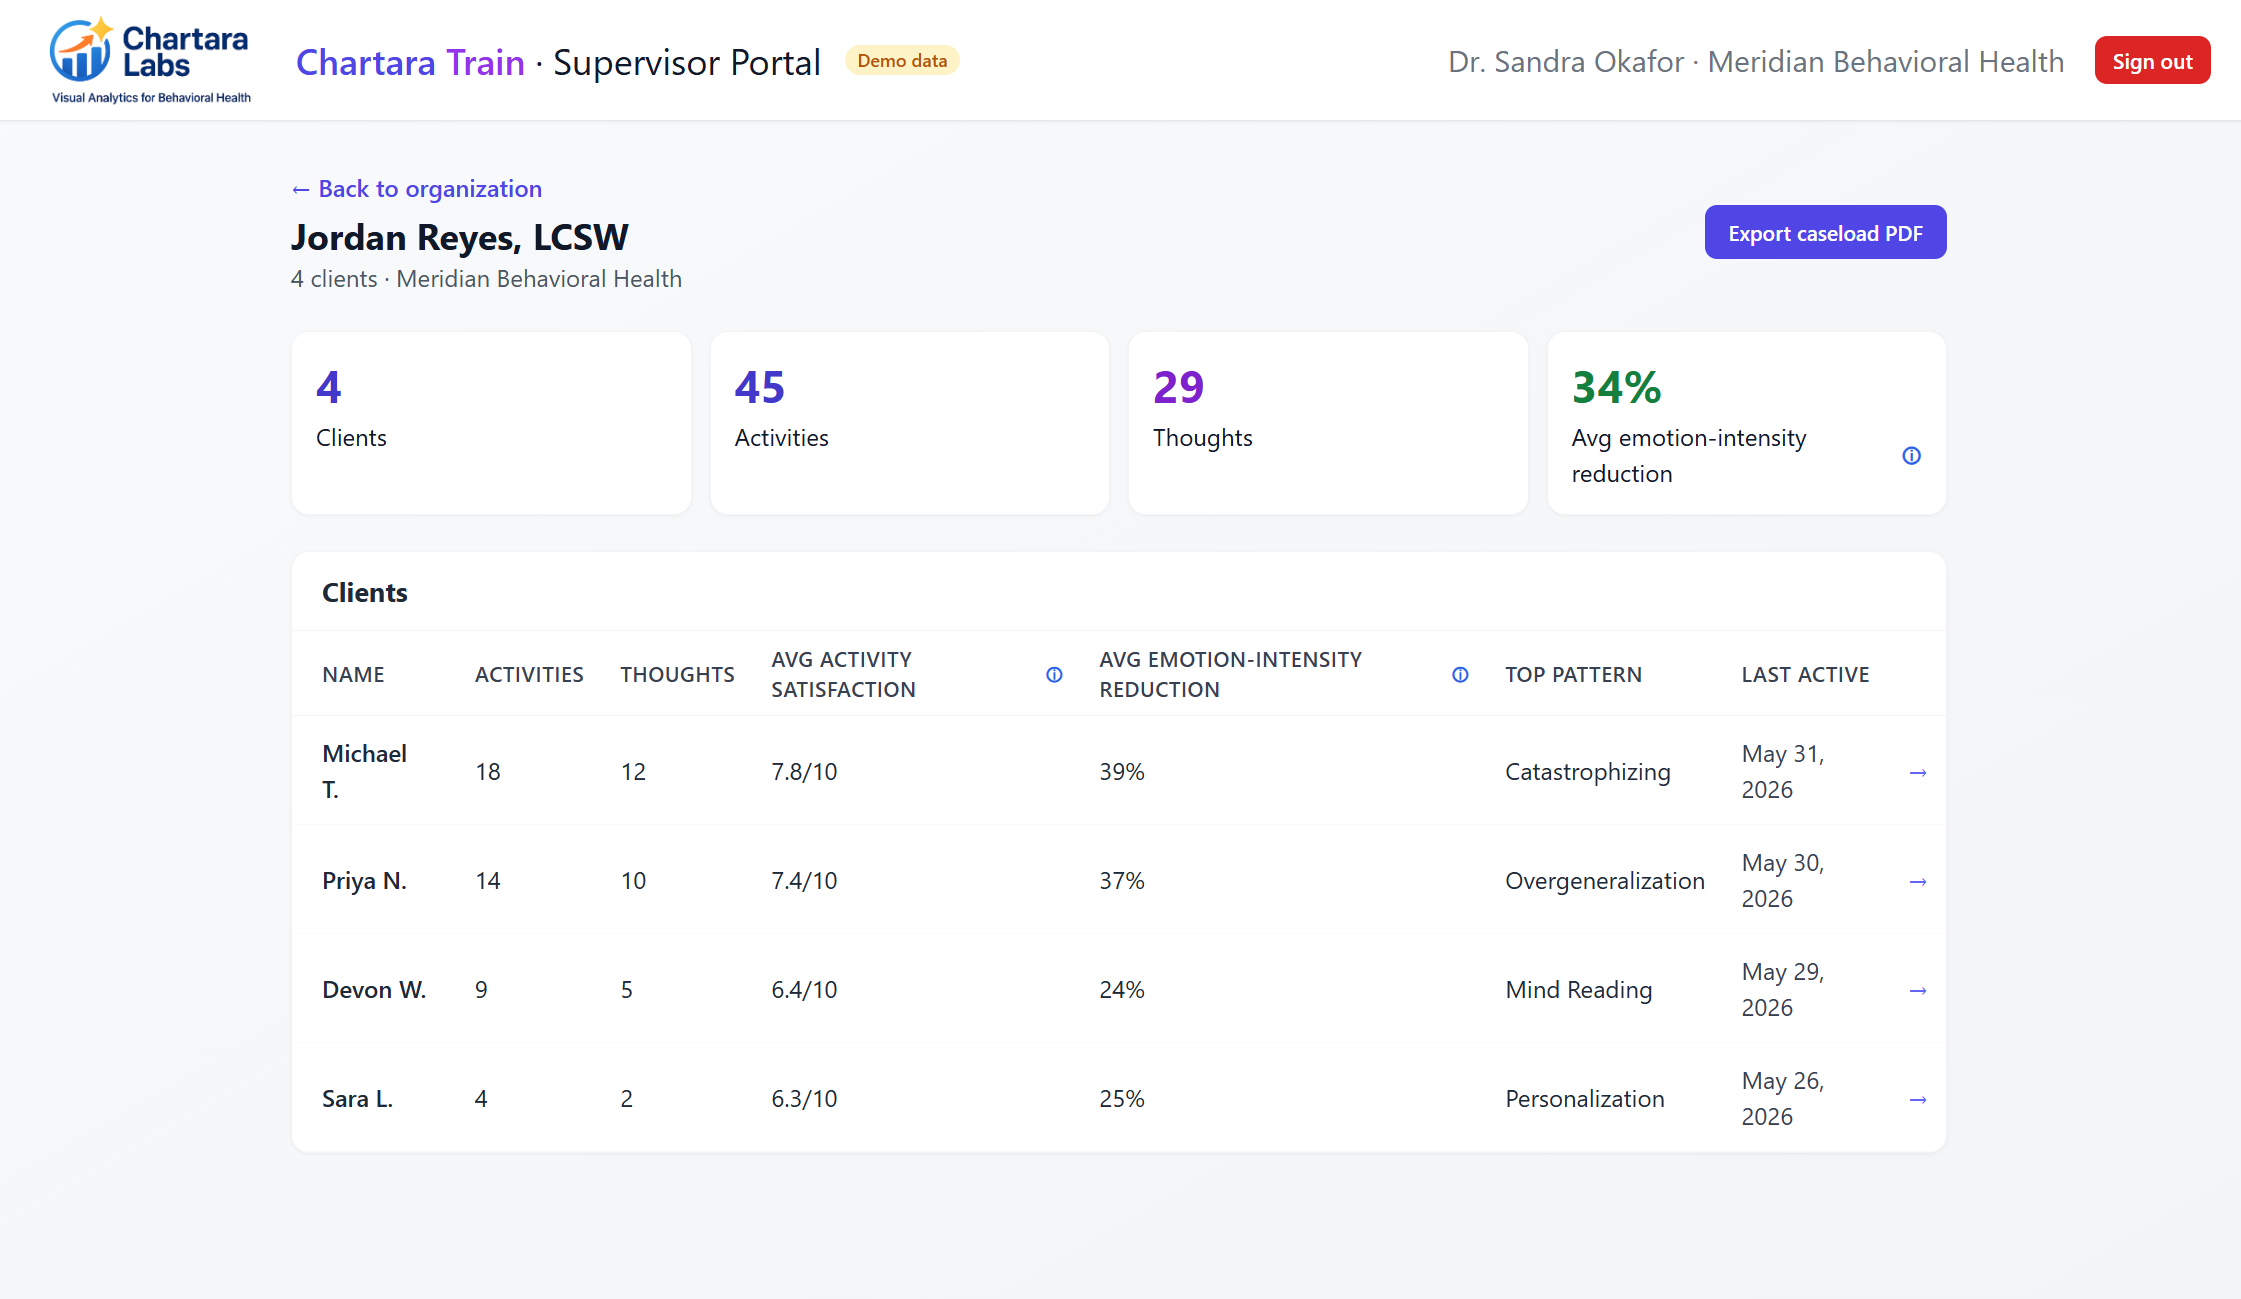Click info icon beside Avg Emotion-Intensity Reduction header
The image size is (2241, 1299).
point(1460,675)
